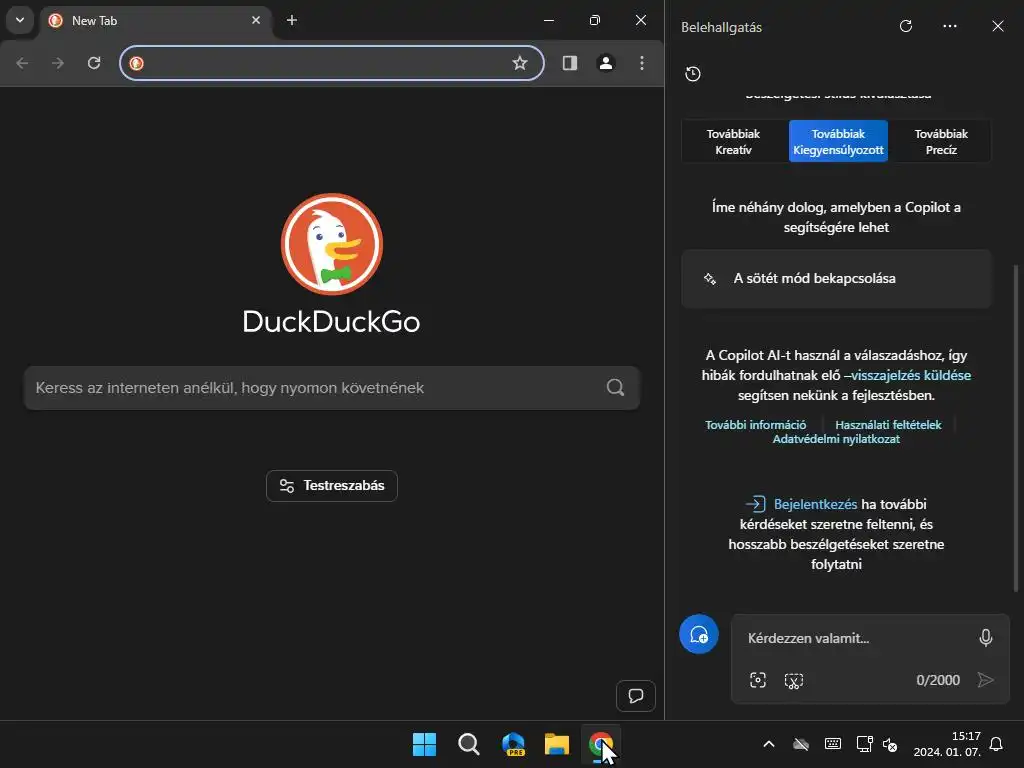
Task: Open the browser three-dot menu
Action: pyautogui.click(x=642, y=63)
